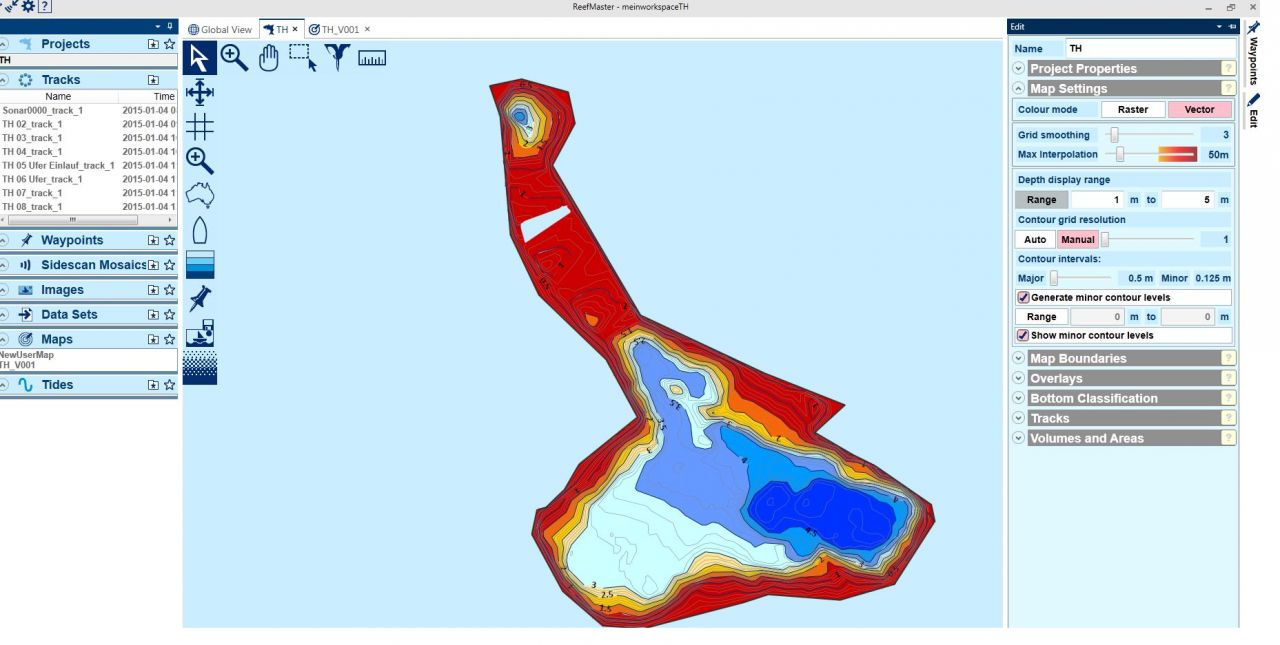Open the ruler measurement tool
Image resolution: width=1280 pixels, height=645 pixels.
(x=372, y=58)
